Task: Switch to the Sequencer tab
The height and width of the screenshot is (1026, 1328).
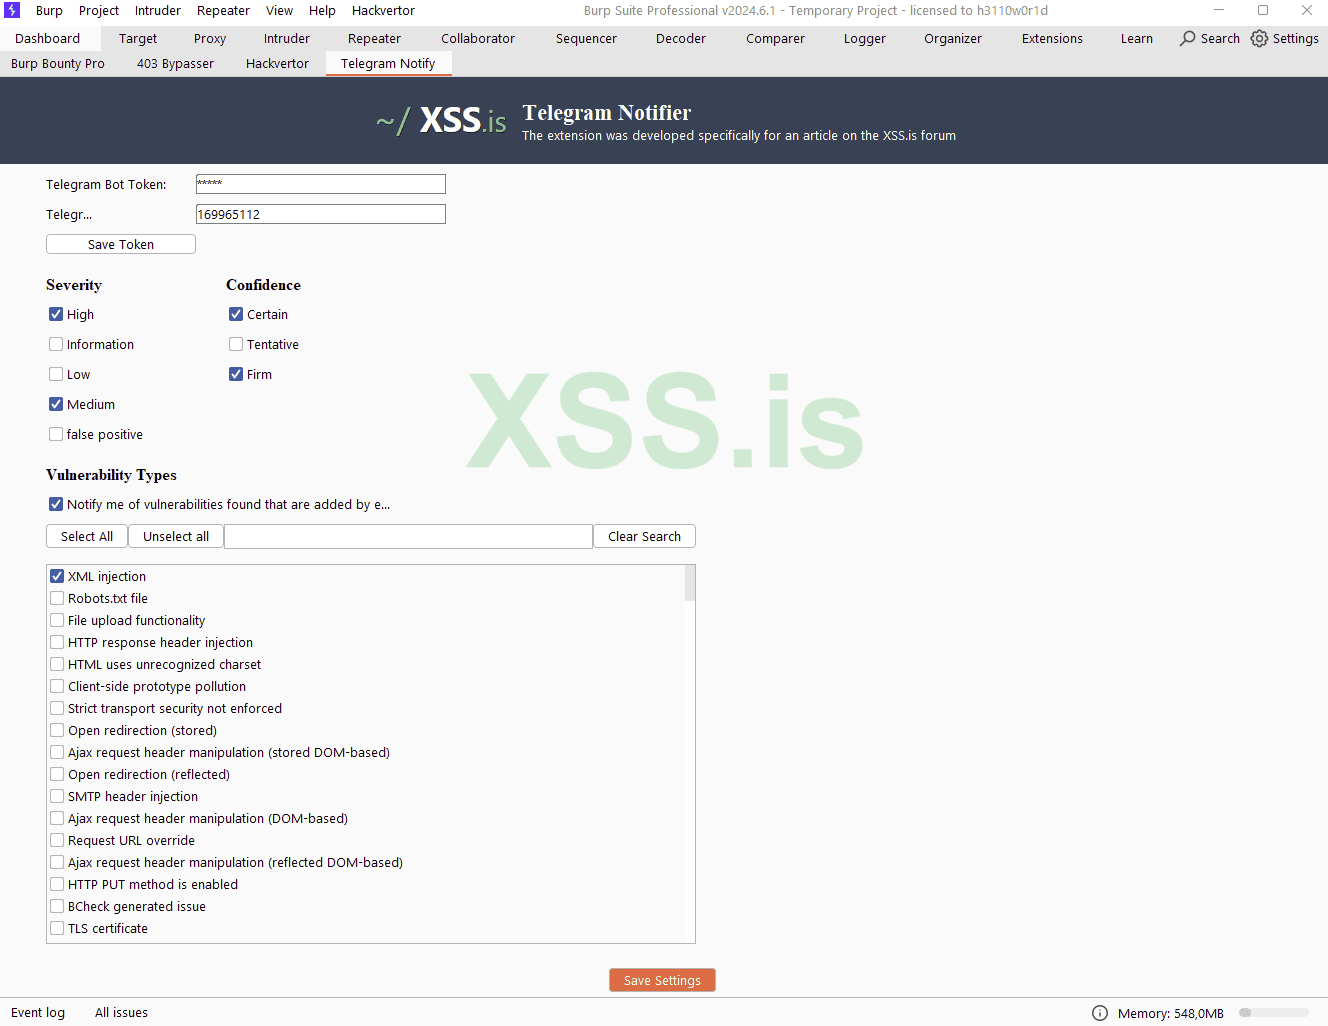Action: point(586,38)
